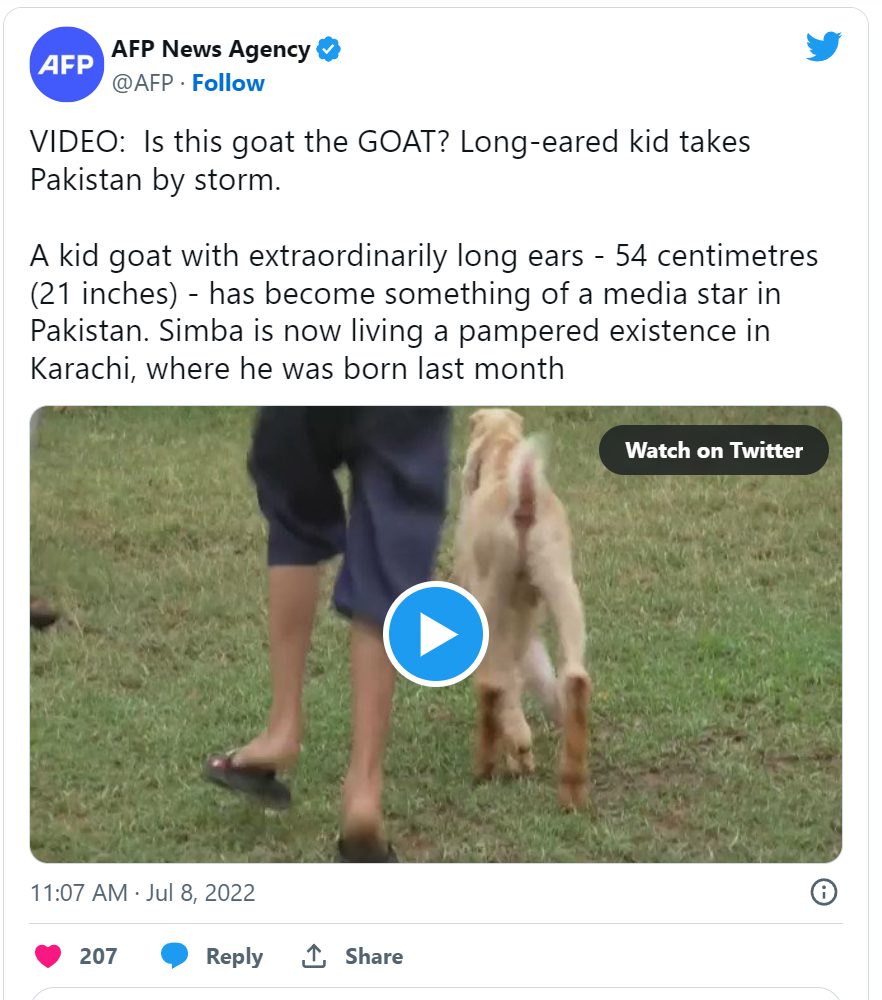This screenshot has height=1000, width=882.
Task: Click the 207 likes count
Action: pos(98,956)
